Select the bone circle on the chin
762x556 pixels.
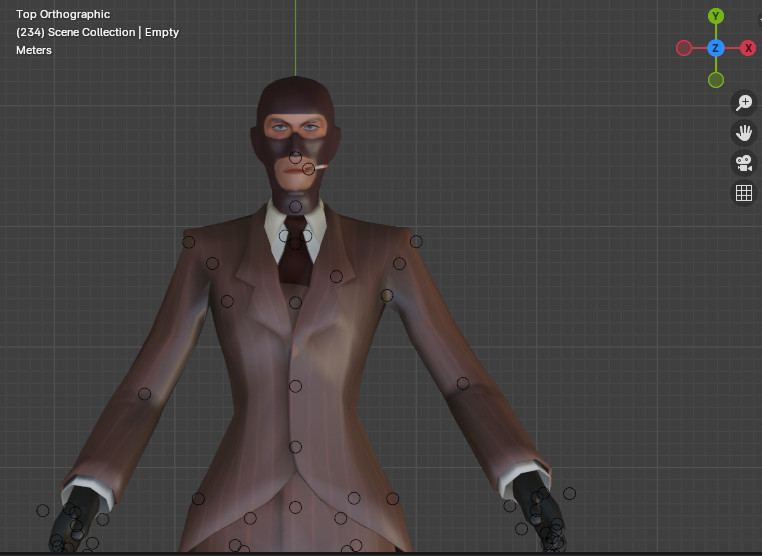pyautogui.click(x=295, y=207)
